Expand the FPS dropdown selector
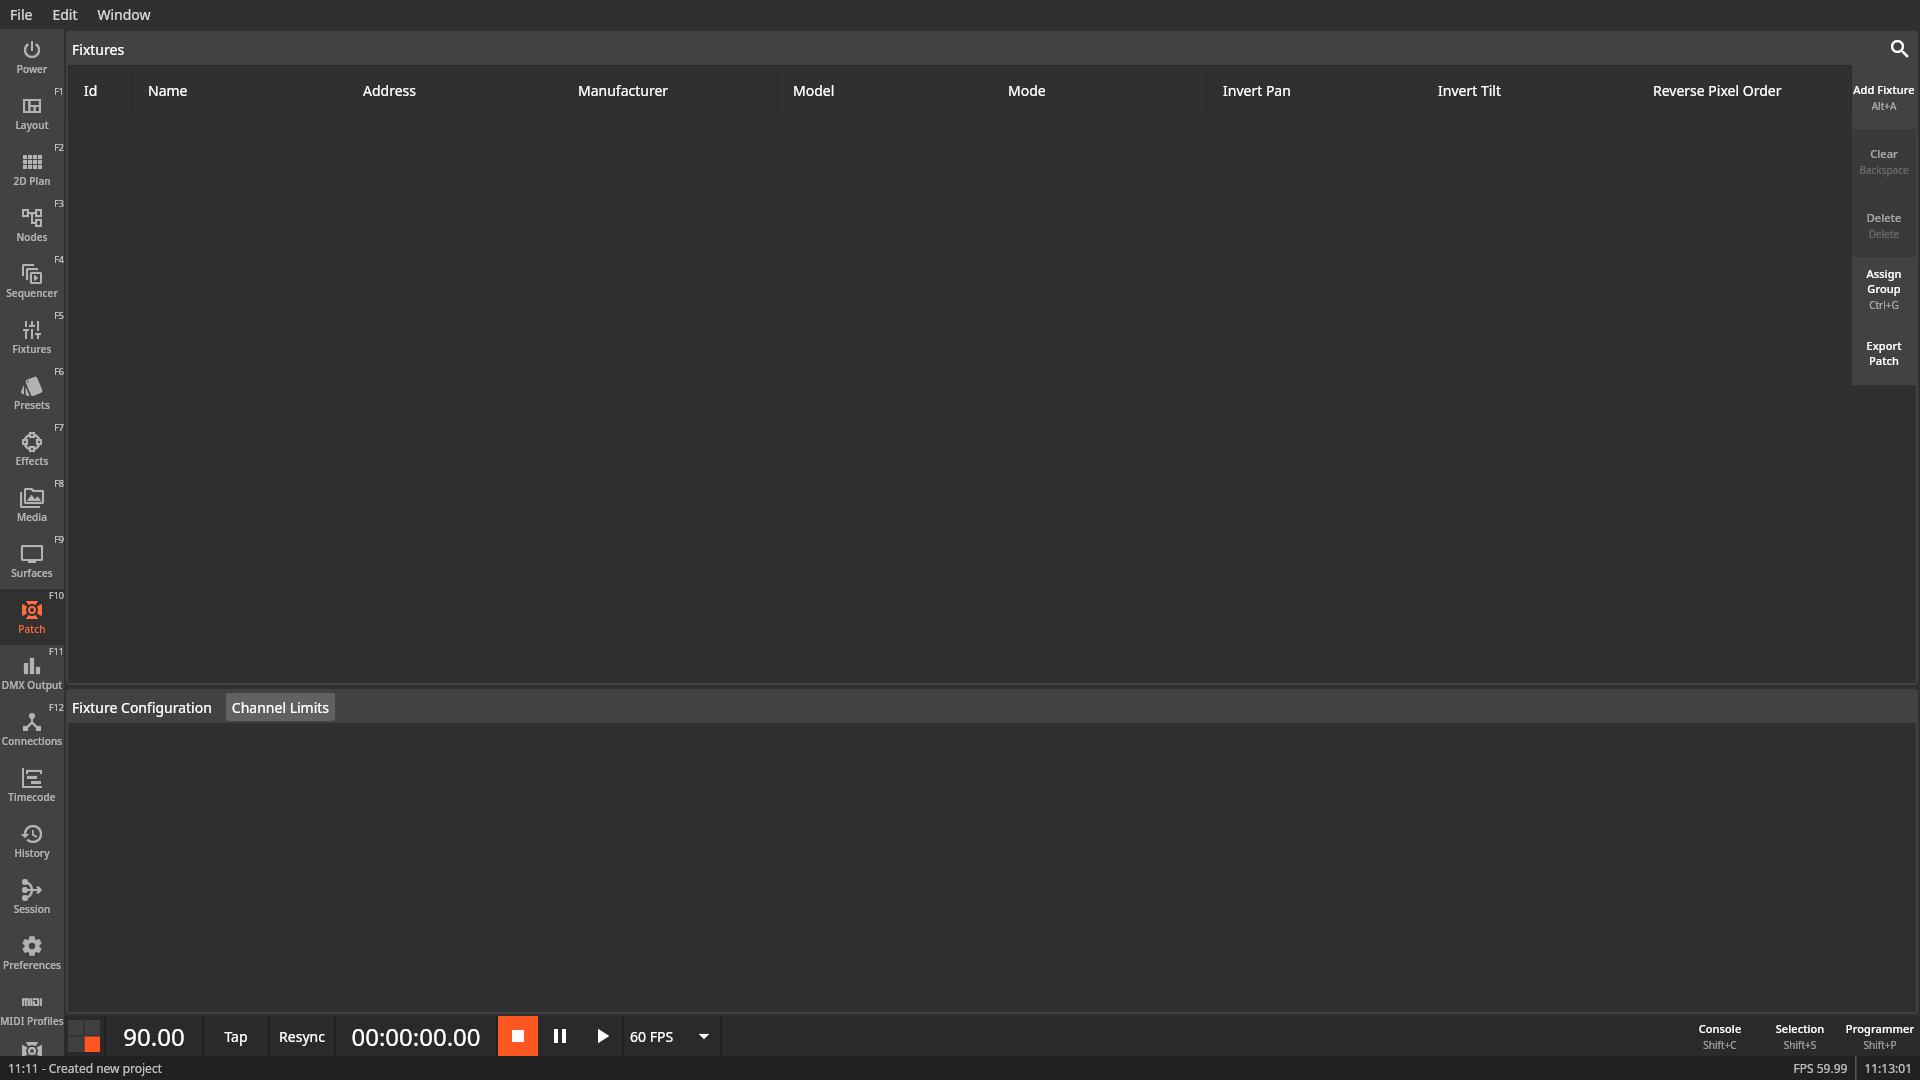 [x=705, y=1036]
